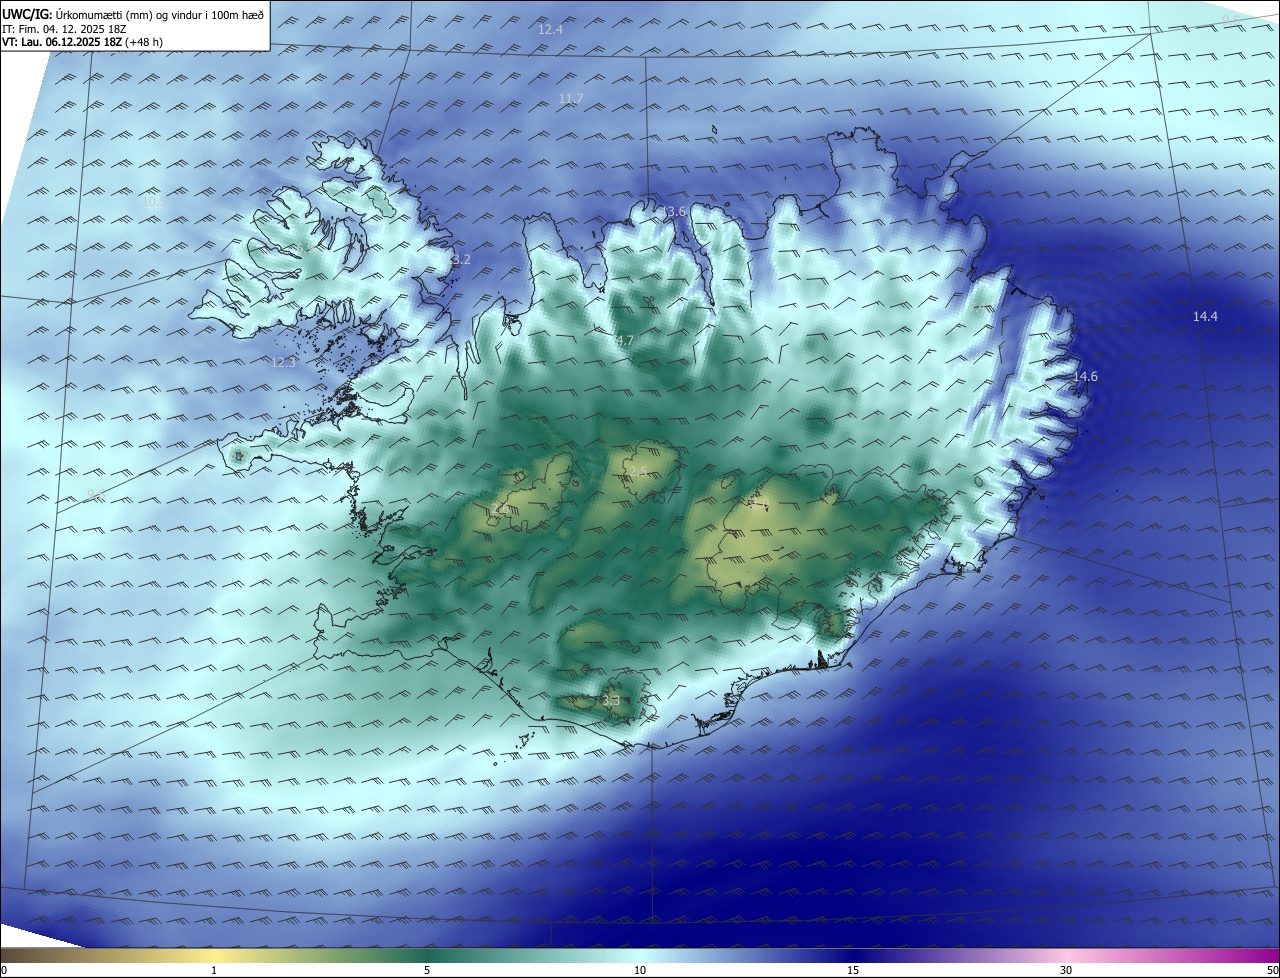Click the '5' tick on the color scale
The image size is (1280, 978).
[x=427, y=971]
